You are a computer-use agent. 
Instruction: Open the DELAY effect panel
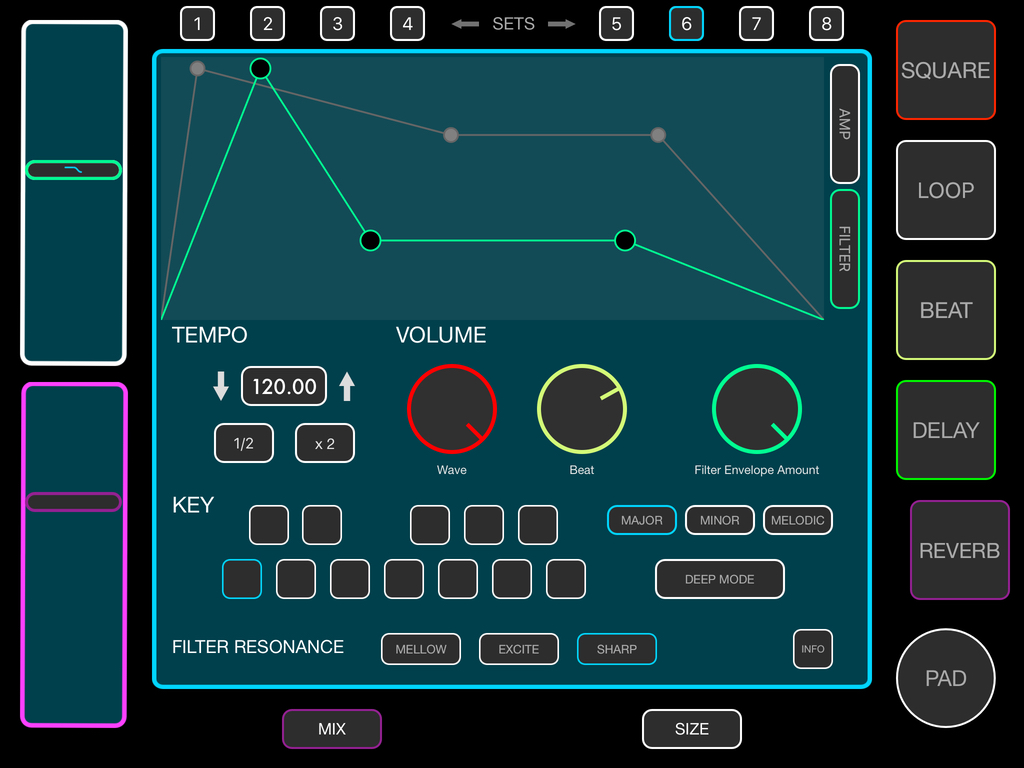click(x=946, y=430)
